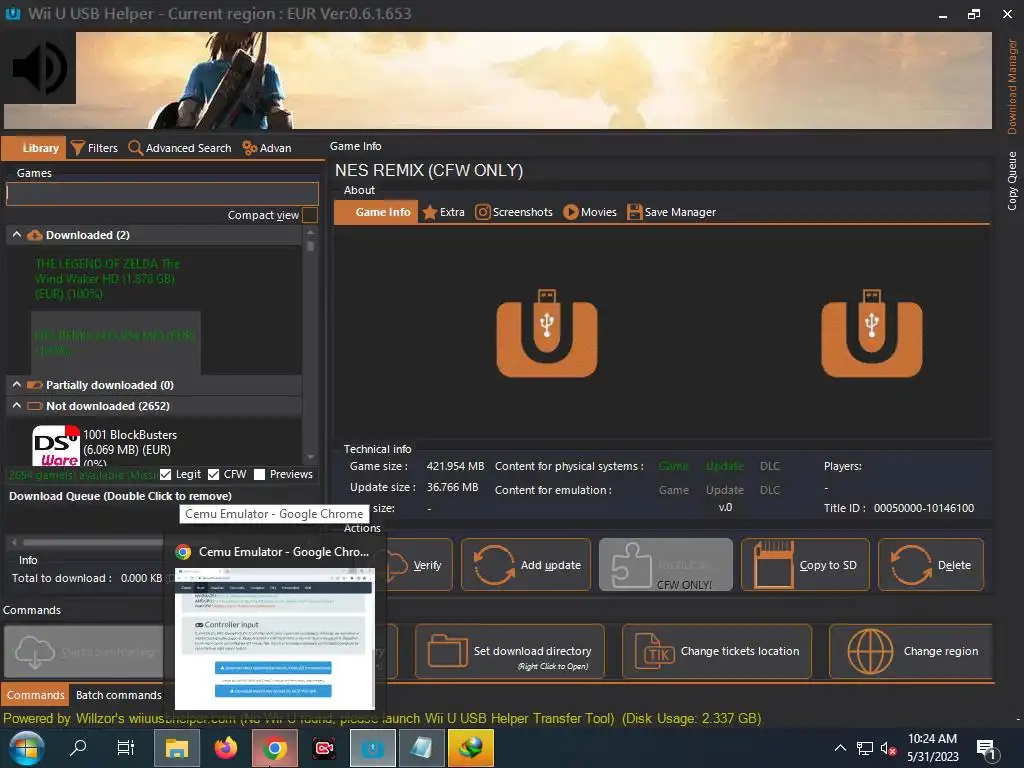This screenshot has width=1024, height=768.
Task: Click the left Wii U USB logo image
Action: [x=547, y=333]
